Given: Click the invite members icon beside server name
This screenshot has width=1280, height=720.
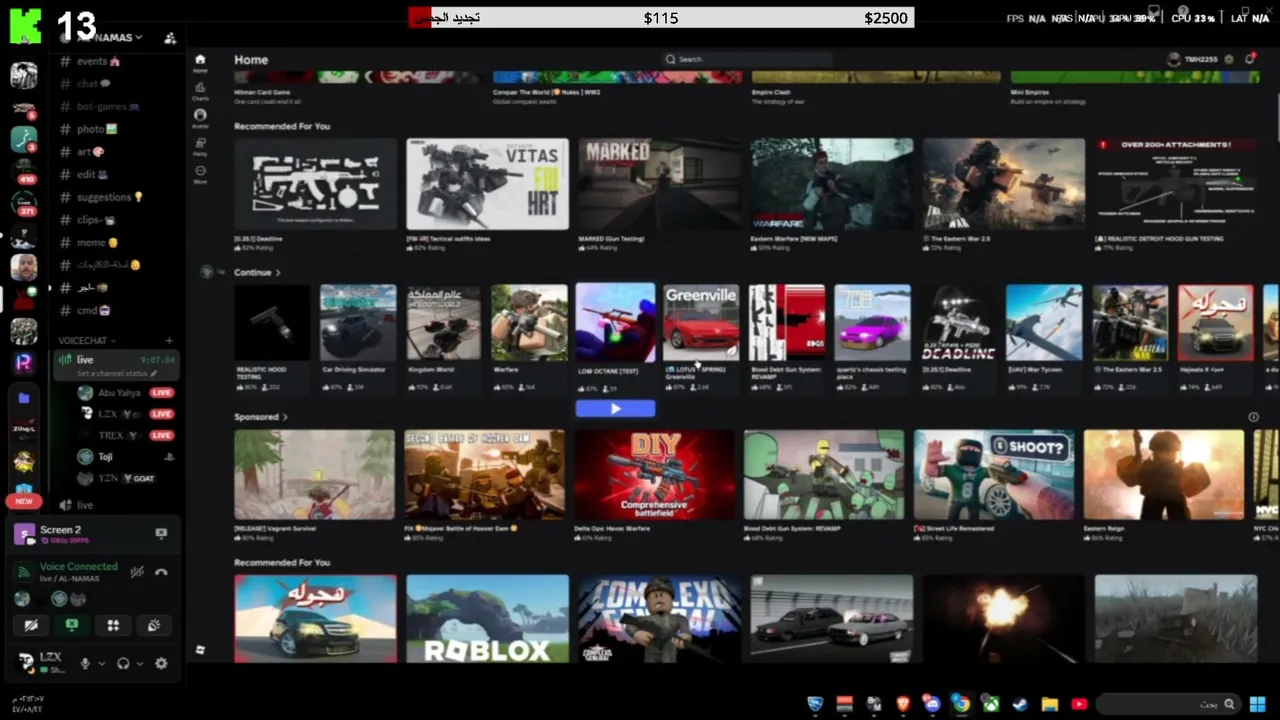Looking at the screenshot, I should point(170,38).
